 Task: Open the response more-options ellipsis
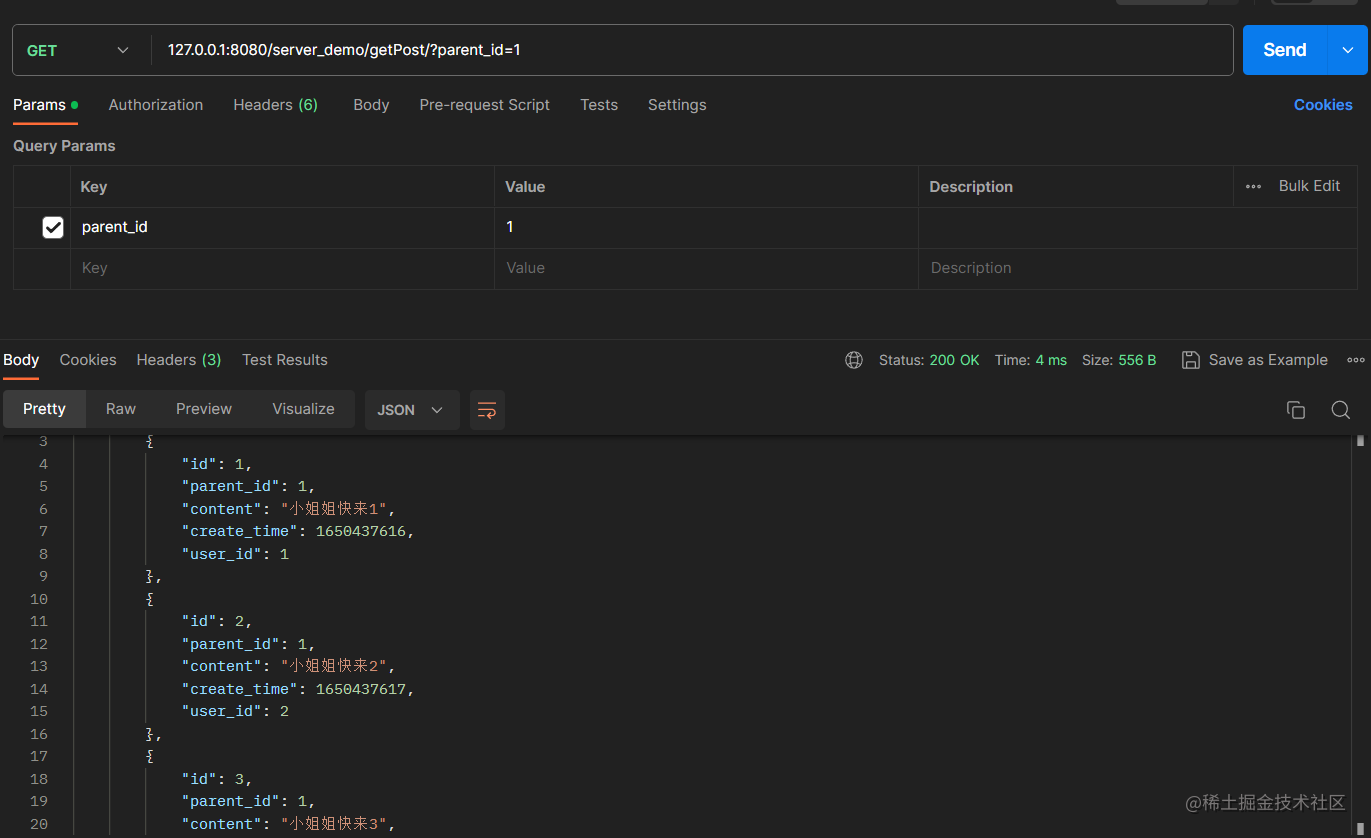(x=1356, y=360)
